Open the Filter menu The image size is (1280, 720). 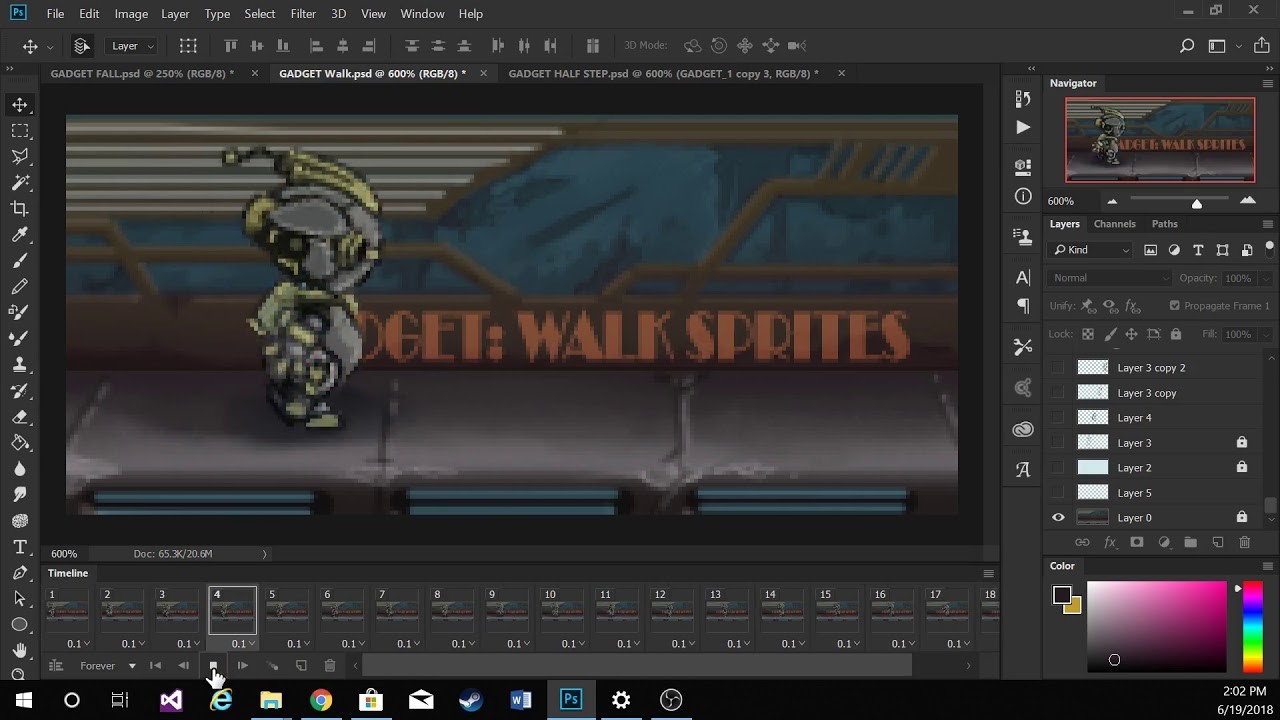click(x=302, y=14)
